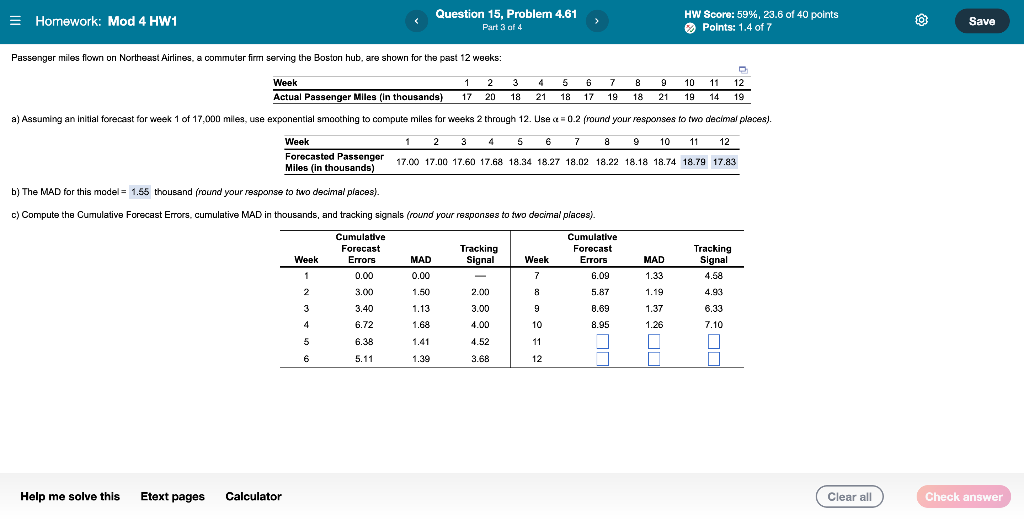Select week 12 Tracking Signal box
Viewport: 1024px width, 521px height.
point(714,359)
